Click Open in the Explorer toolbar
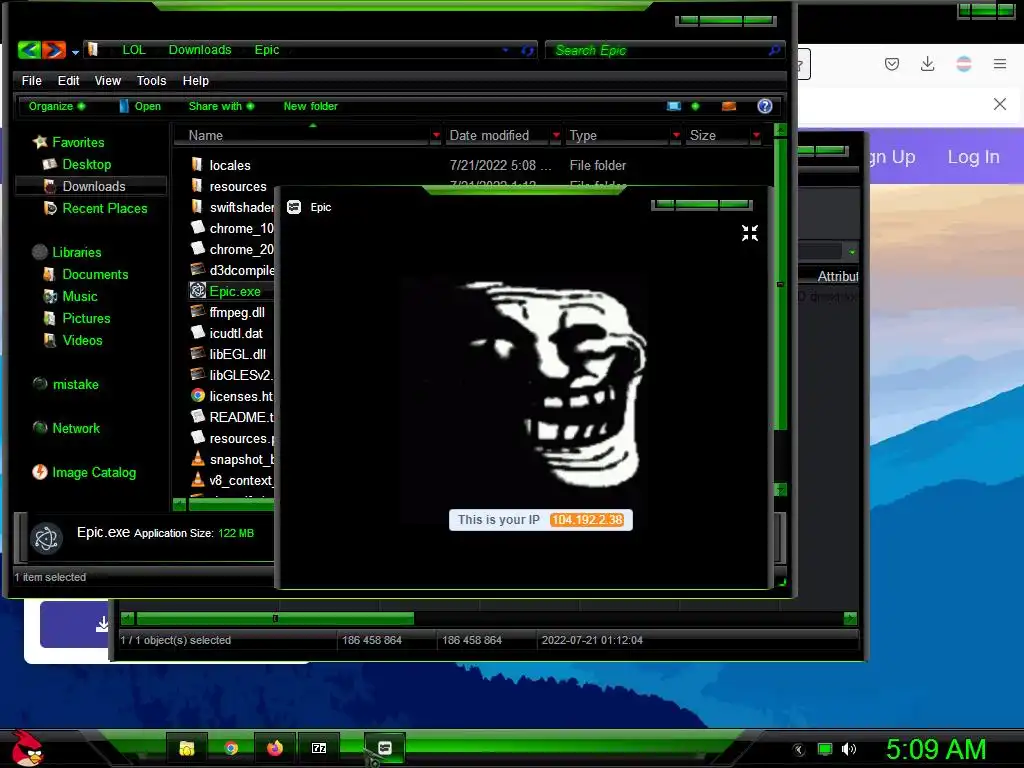The width and height of the screenshot is (1024, 768). 140,106
